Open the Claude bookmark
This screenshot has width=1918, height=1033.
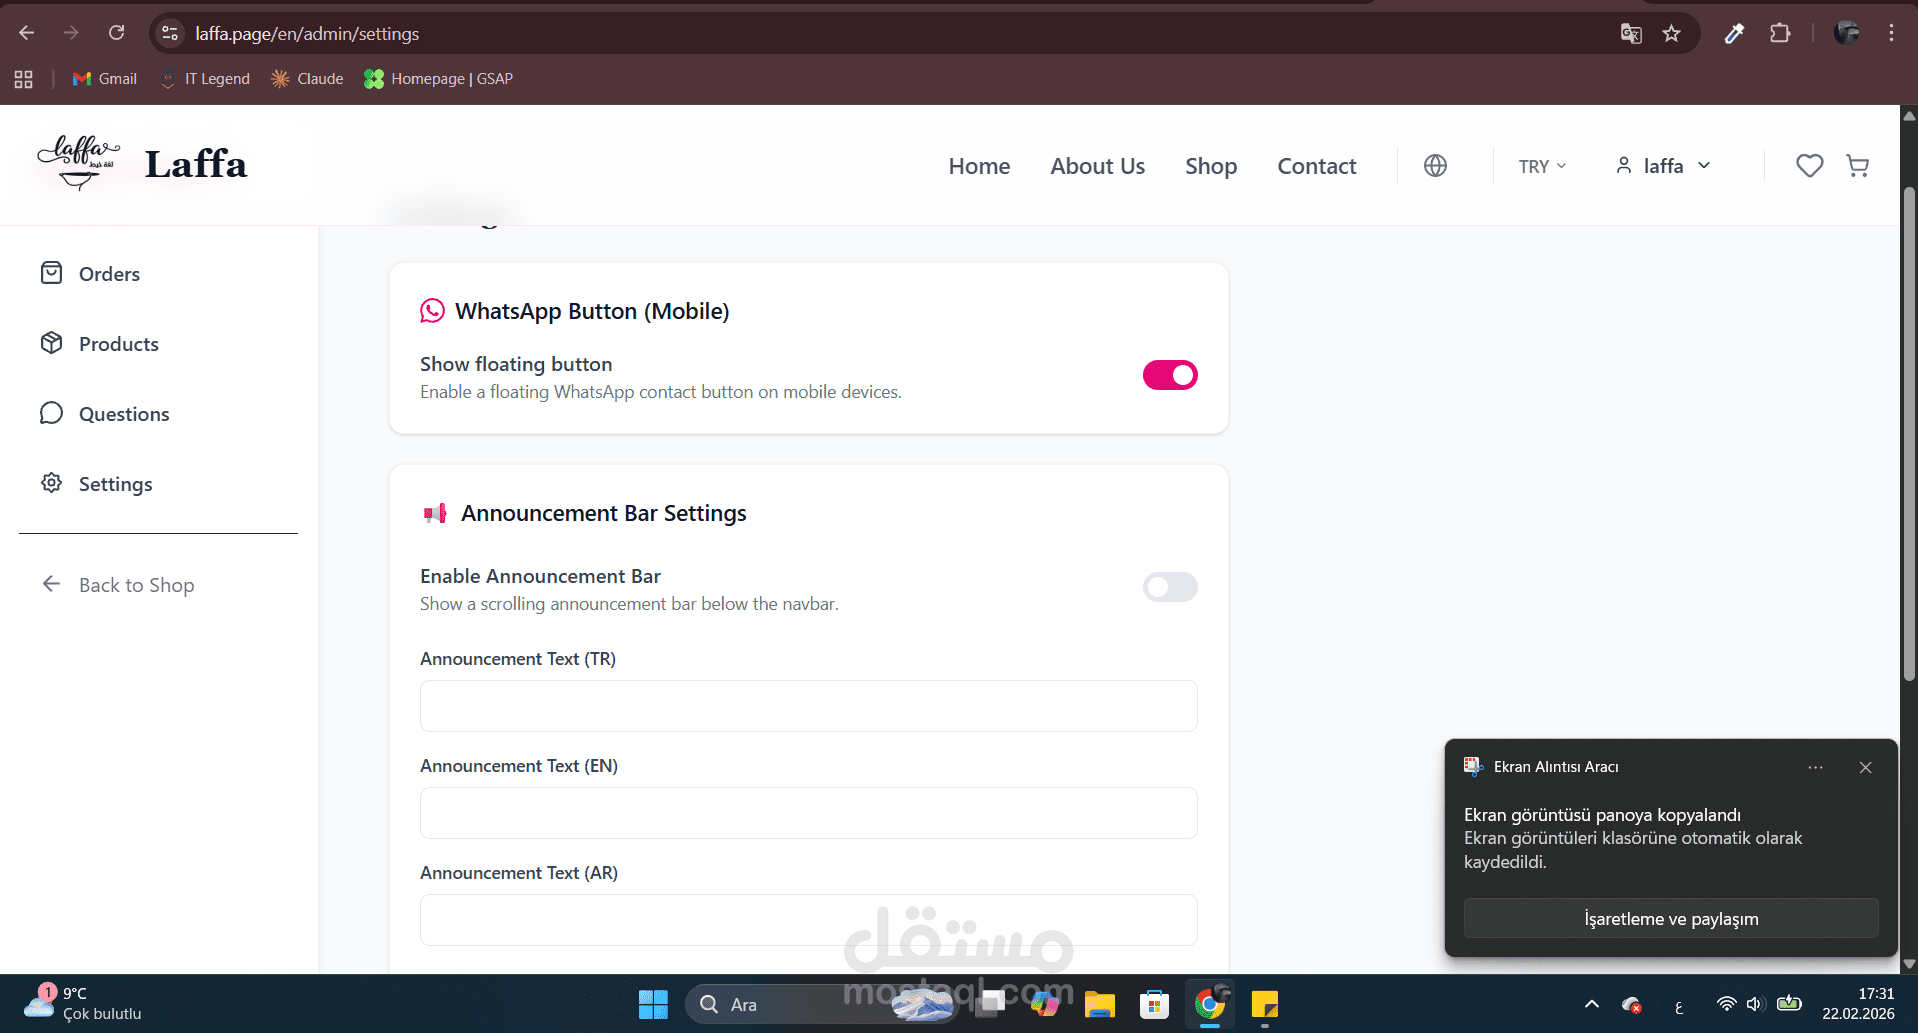(x=308, y=79)
